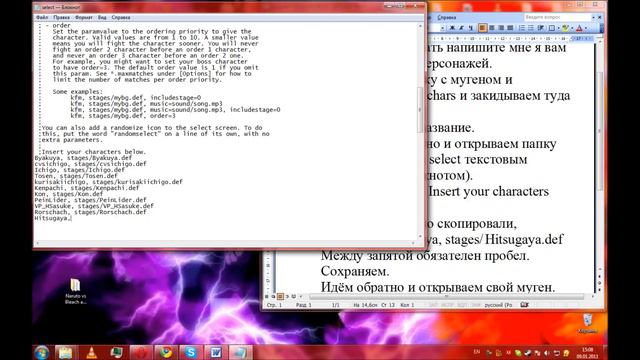The width and height of the screenshot is (640, 360).
Task: Click the taskbar clock showing 15:08
Action: [x=587, y=353]
